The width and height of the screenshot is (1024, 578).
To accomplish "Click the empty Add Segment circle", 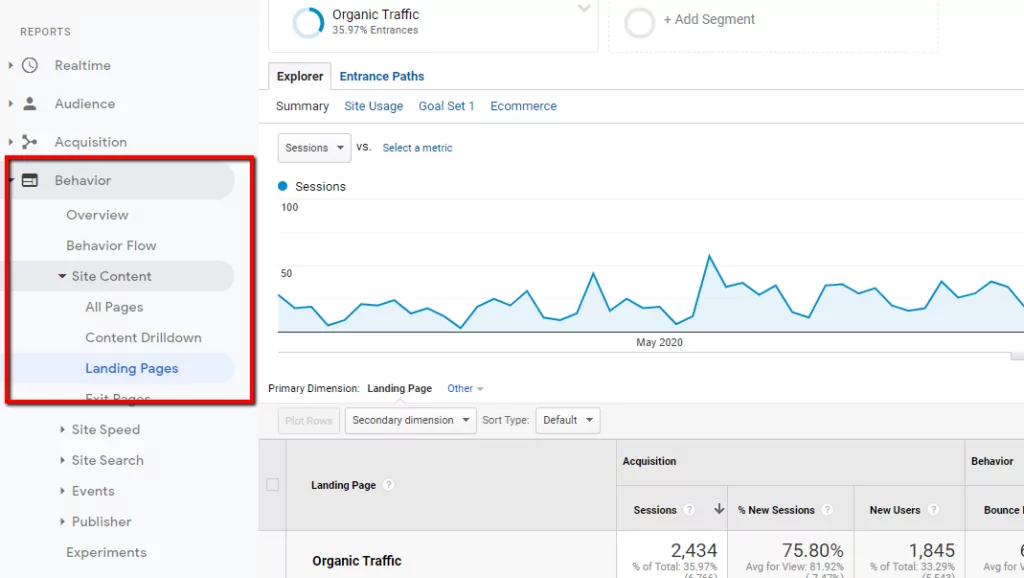I will pos(639,23).
